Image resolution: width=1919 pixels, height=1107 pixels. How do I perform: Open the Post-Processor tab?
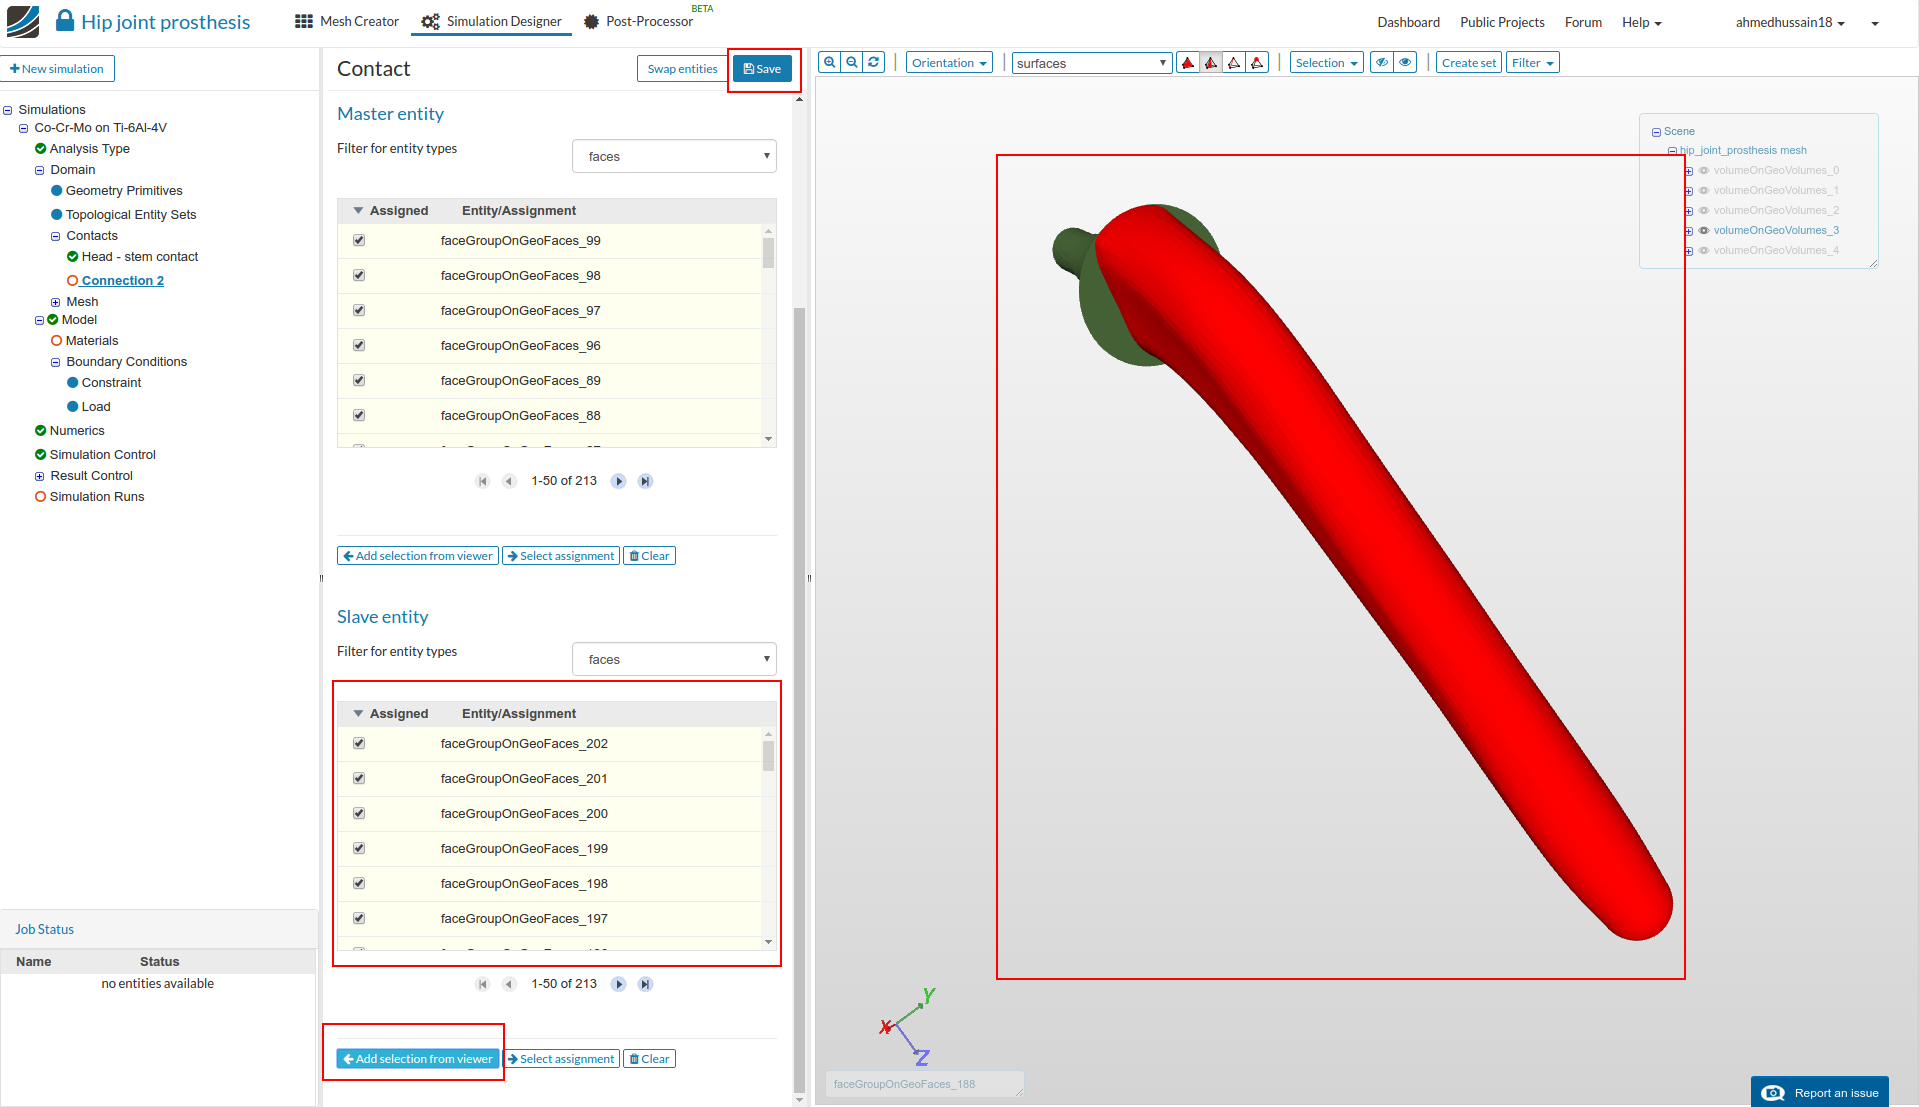[x=639, y=21]
